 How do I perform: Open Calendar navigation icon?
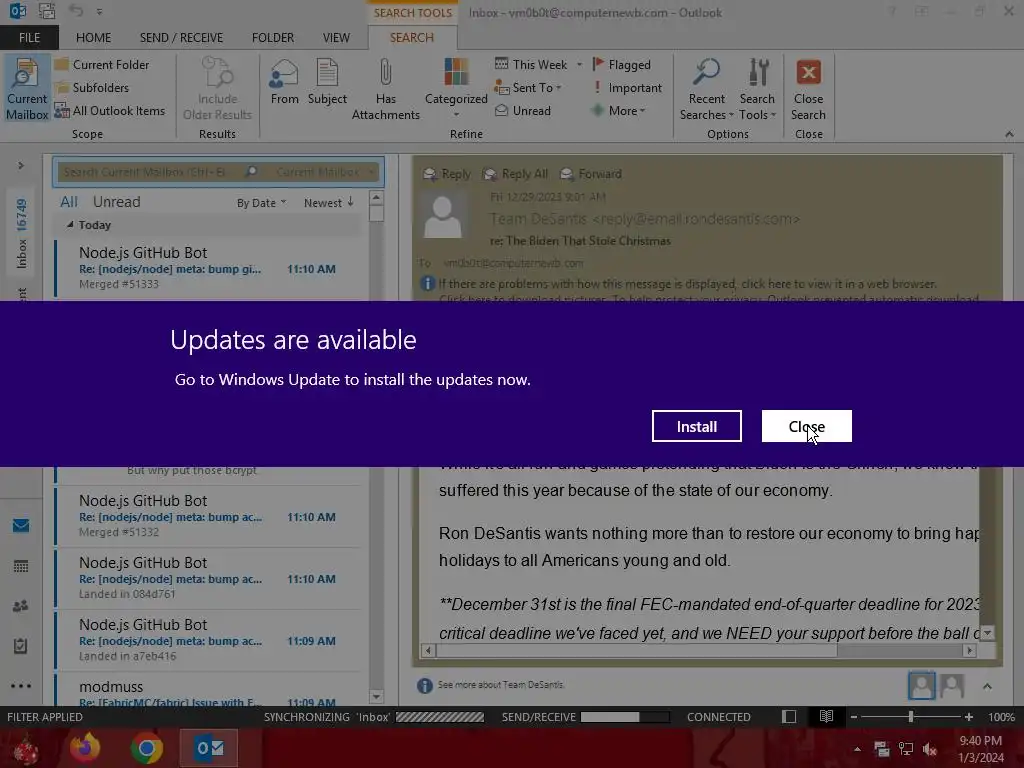pyautogui.click(x=21, y=566)
